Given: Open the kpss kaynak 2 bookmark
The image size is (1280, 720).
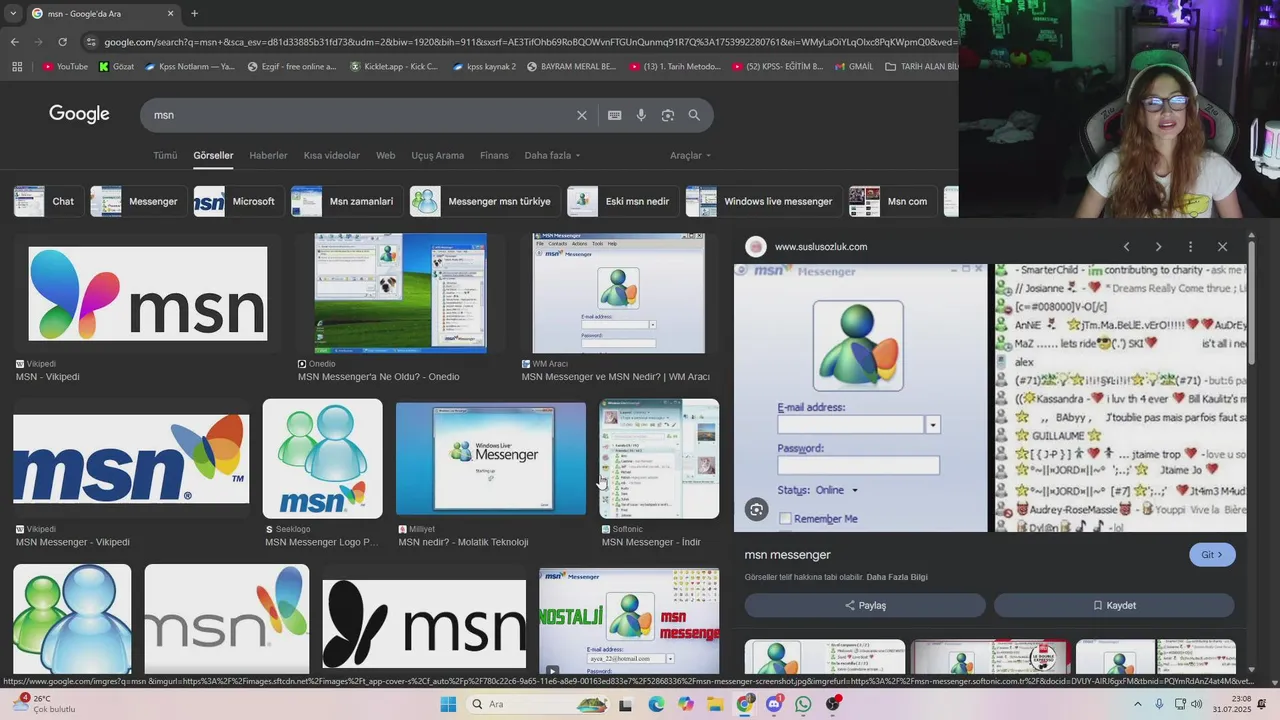Looking at the screenshot, I should click(x=483, y=67).
